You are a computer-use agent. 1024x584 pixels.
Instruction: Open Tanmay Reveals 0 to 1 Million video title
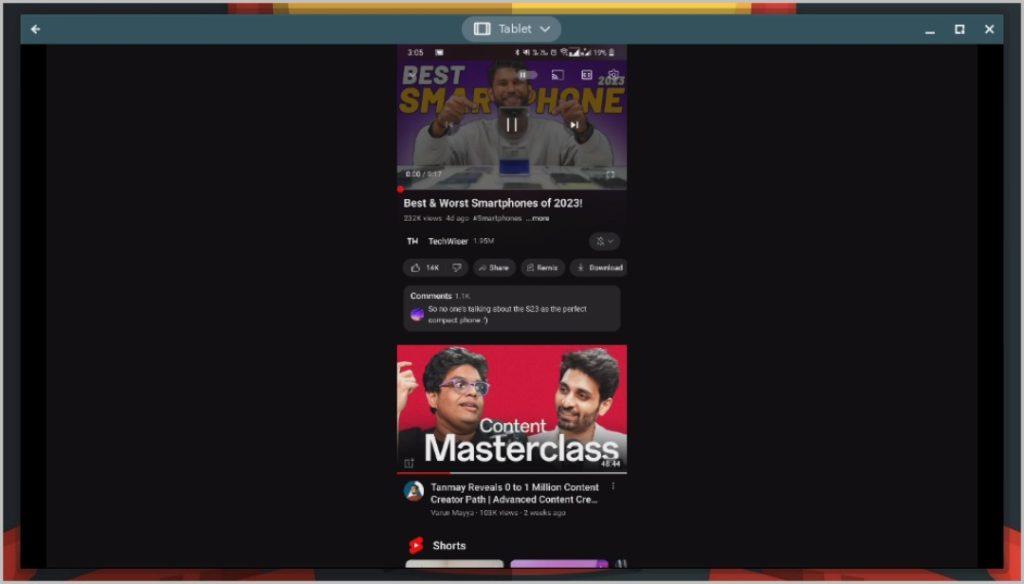click(x=515, y=493)
